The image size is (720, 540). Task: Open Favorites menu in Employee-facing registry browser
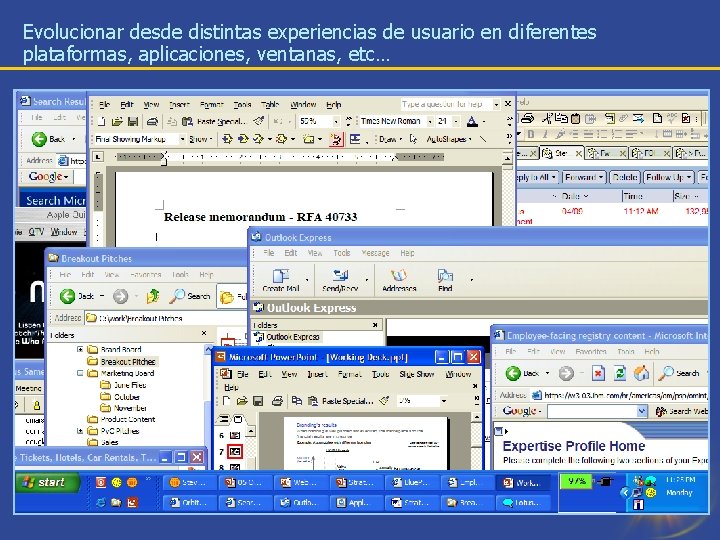point(591,352)
